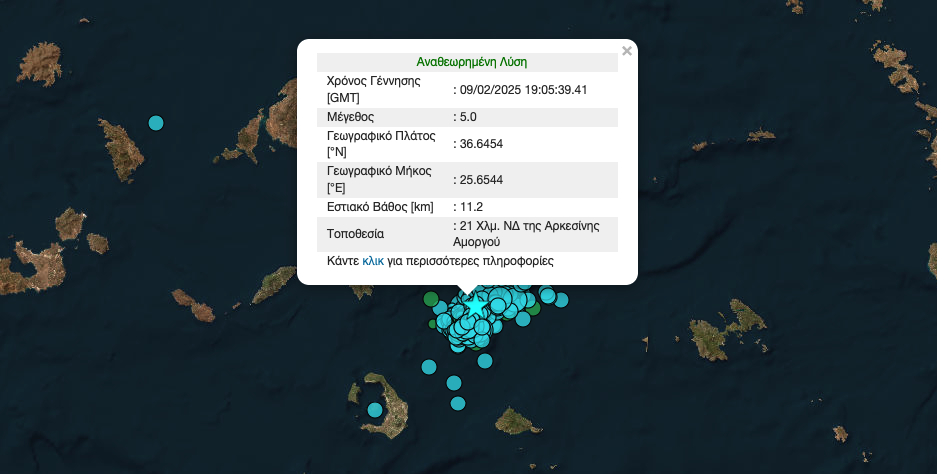Click the focal depth value 11.2

[471, 207]
